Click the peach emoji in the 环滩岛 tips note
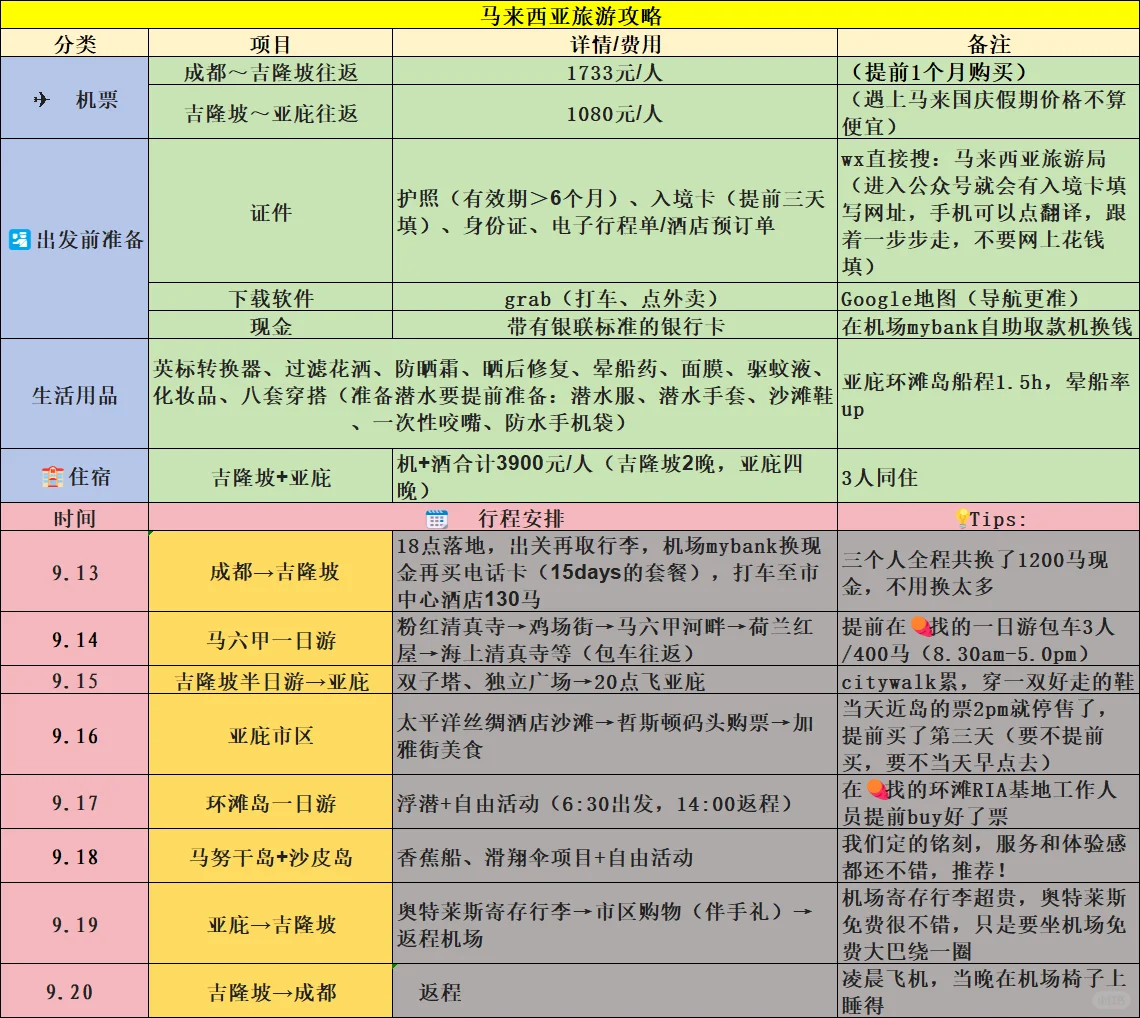The image size is (1140, 1018). [x=876, y=790]
